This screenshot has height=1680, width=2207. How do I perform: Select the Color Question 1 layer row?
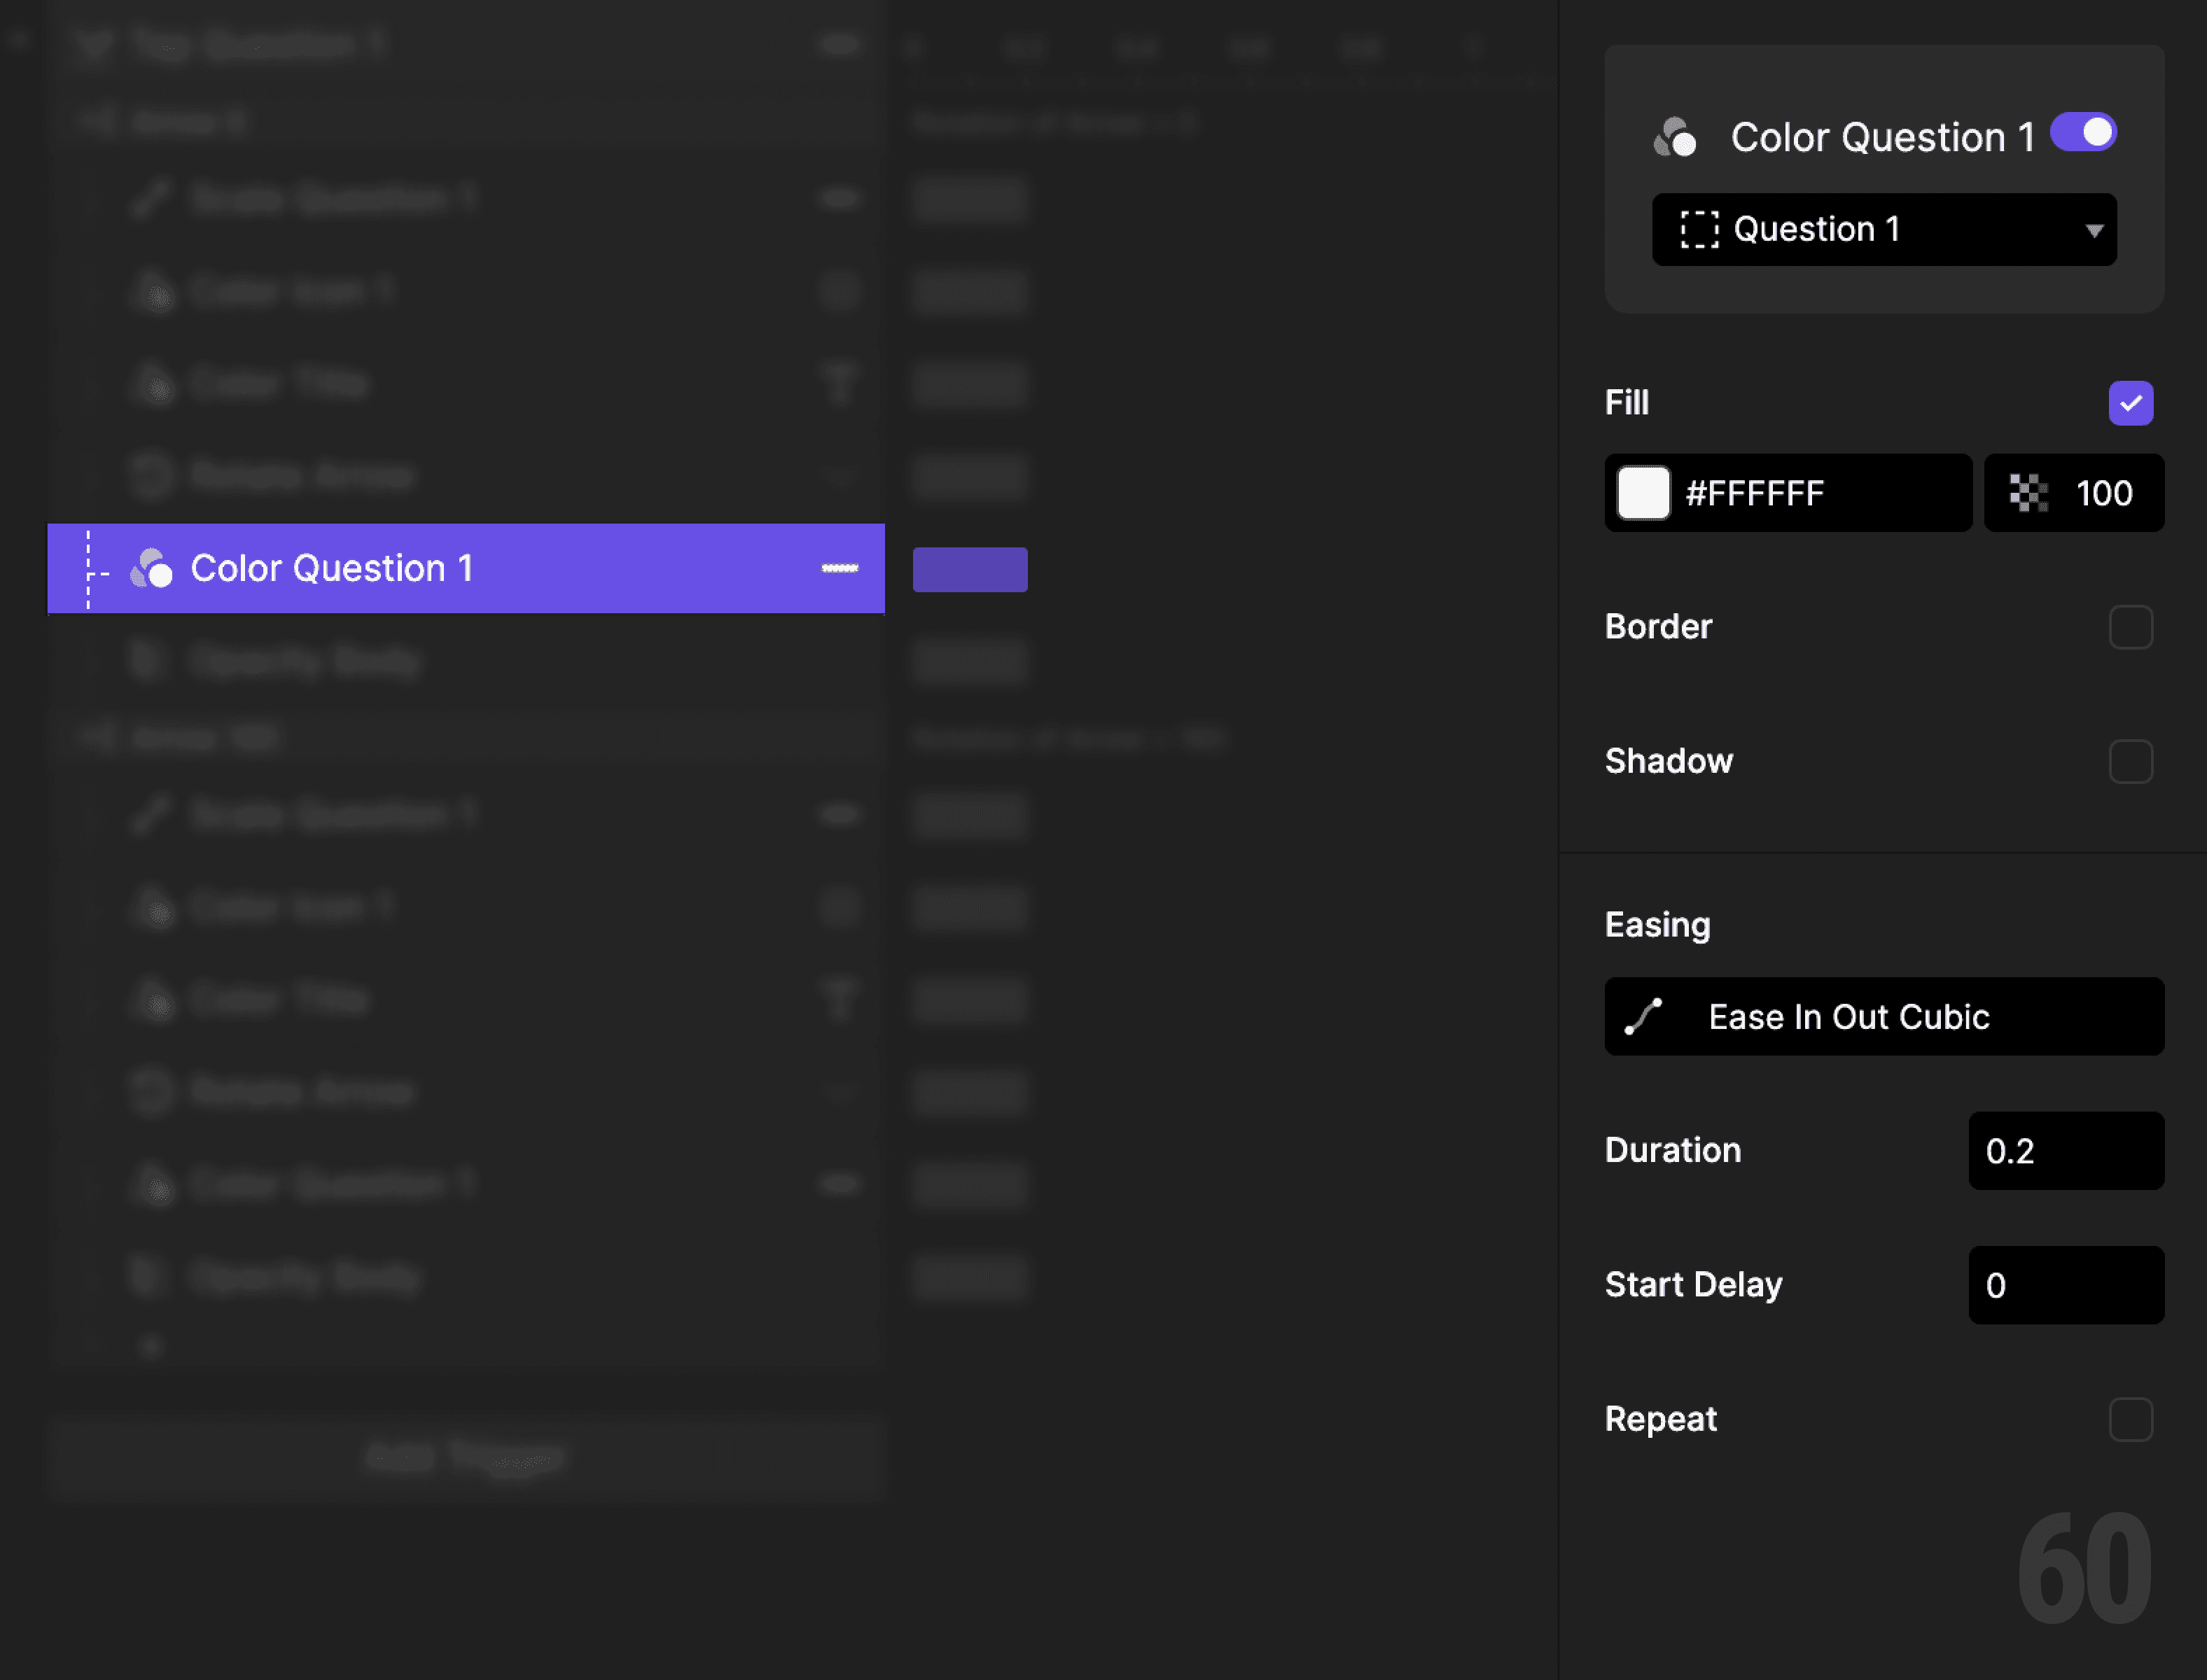click(x=400, y=568)
